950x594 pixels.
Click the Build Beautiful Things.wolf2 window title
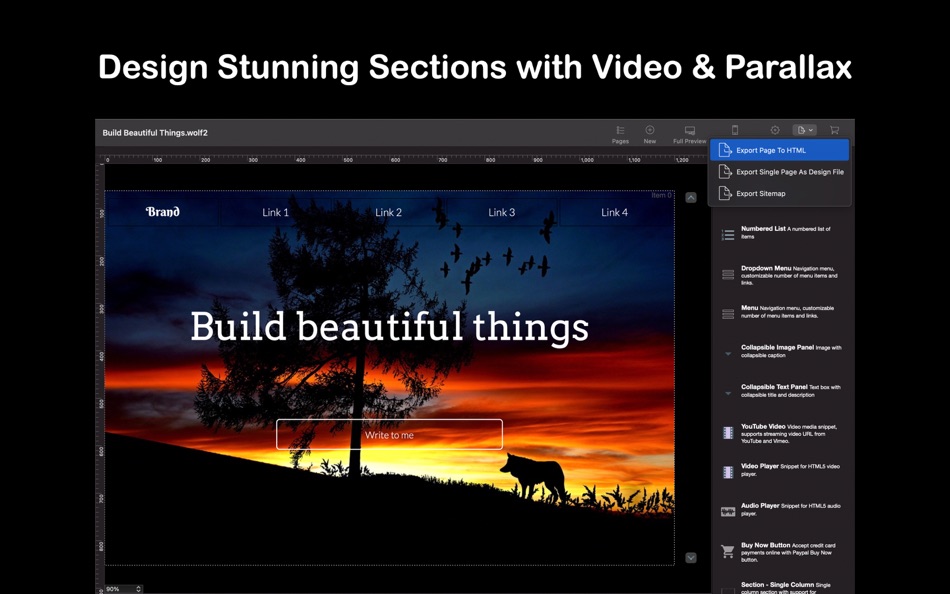tap(155, 133)
